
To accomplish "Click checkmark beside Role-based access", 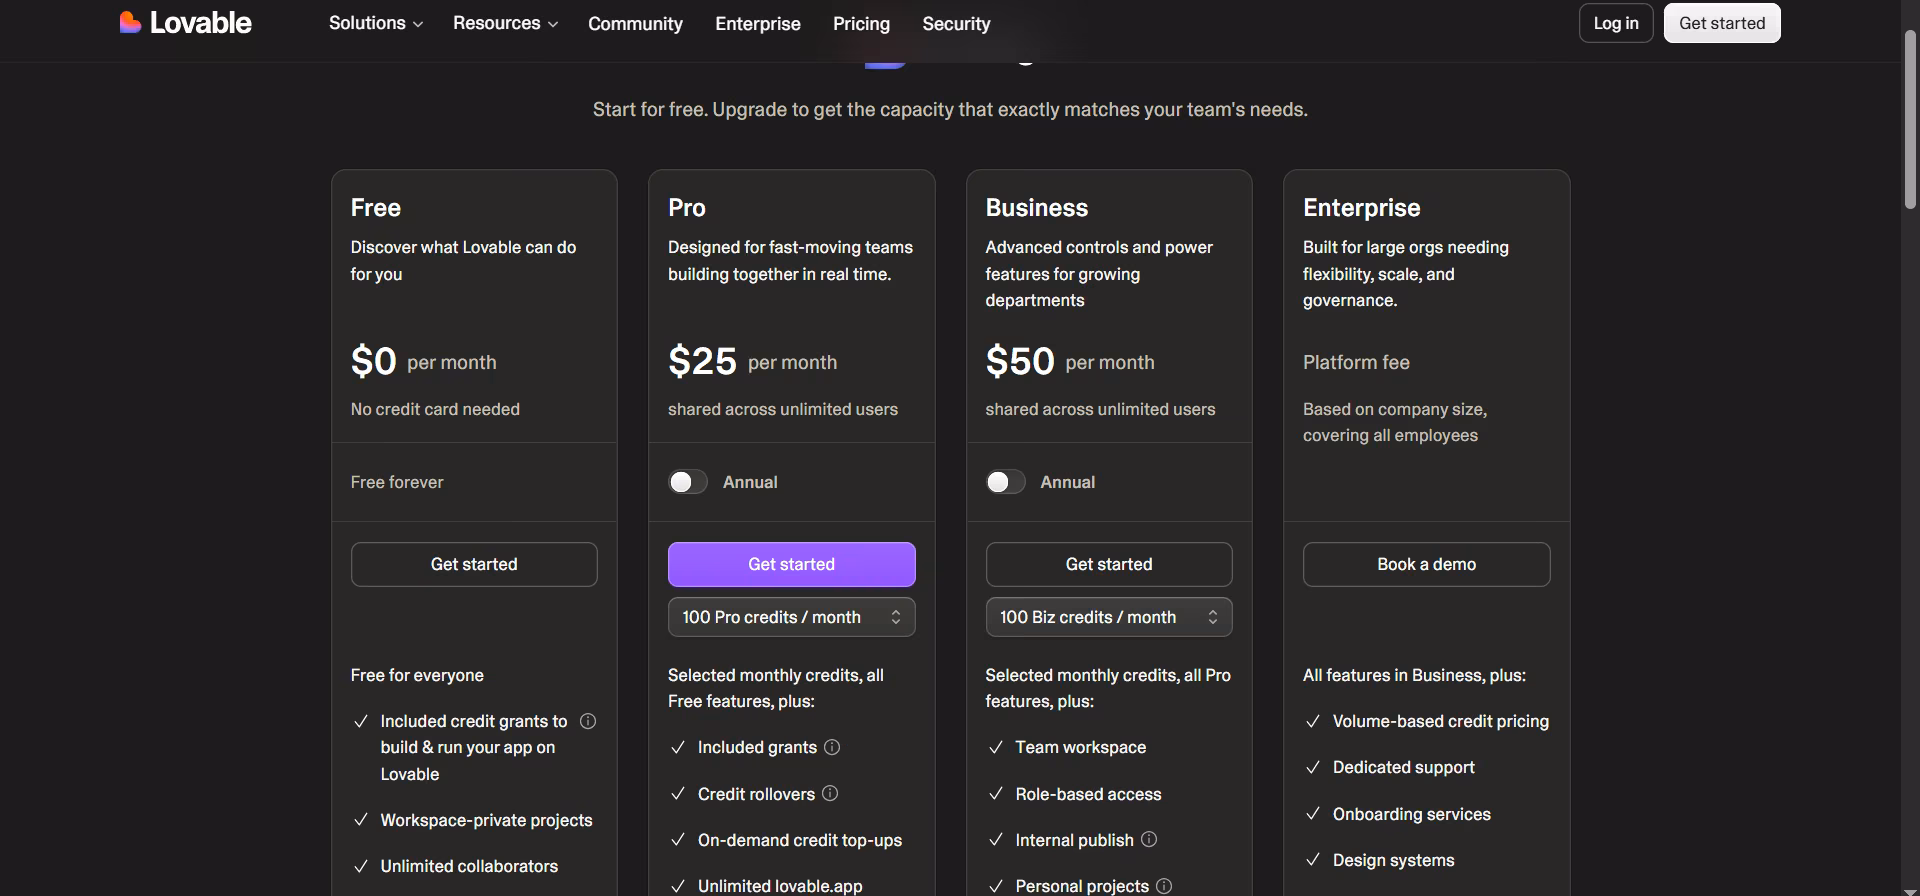I will click(996, 794).
